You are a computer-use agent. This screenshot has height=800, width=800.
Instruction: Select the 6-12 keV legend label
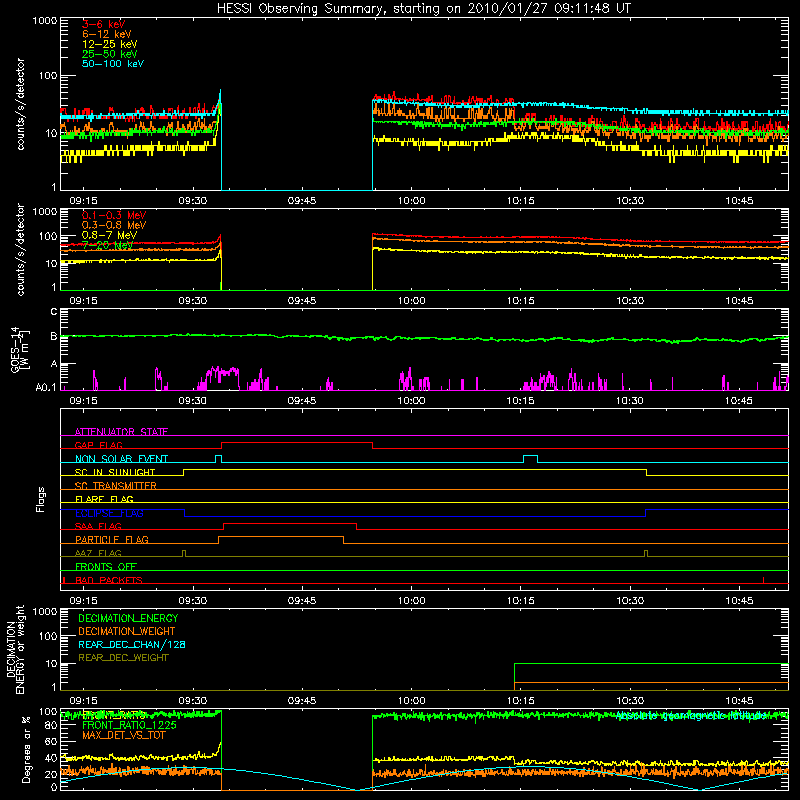107,34
